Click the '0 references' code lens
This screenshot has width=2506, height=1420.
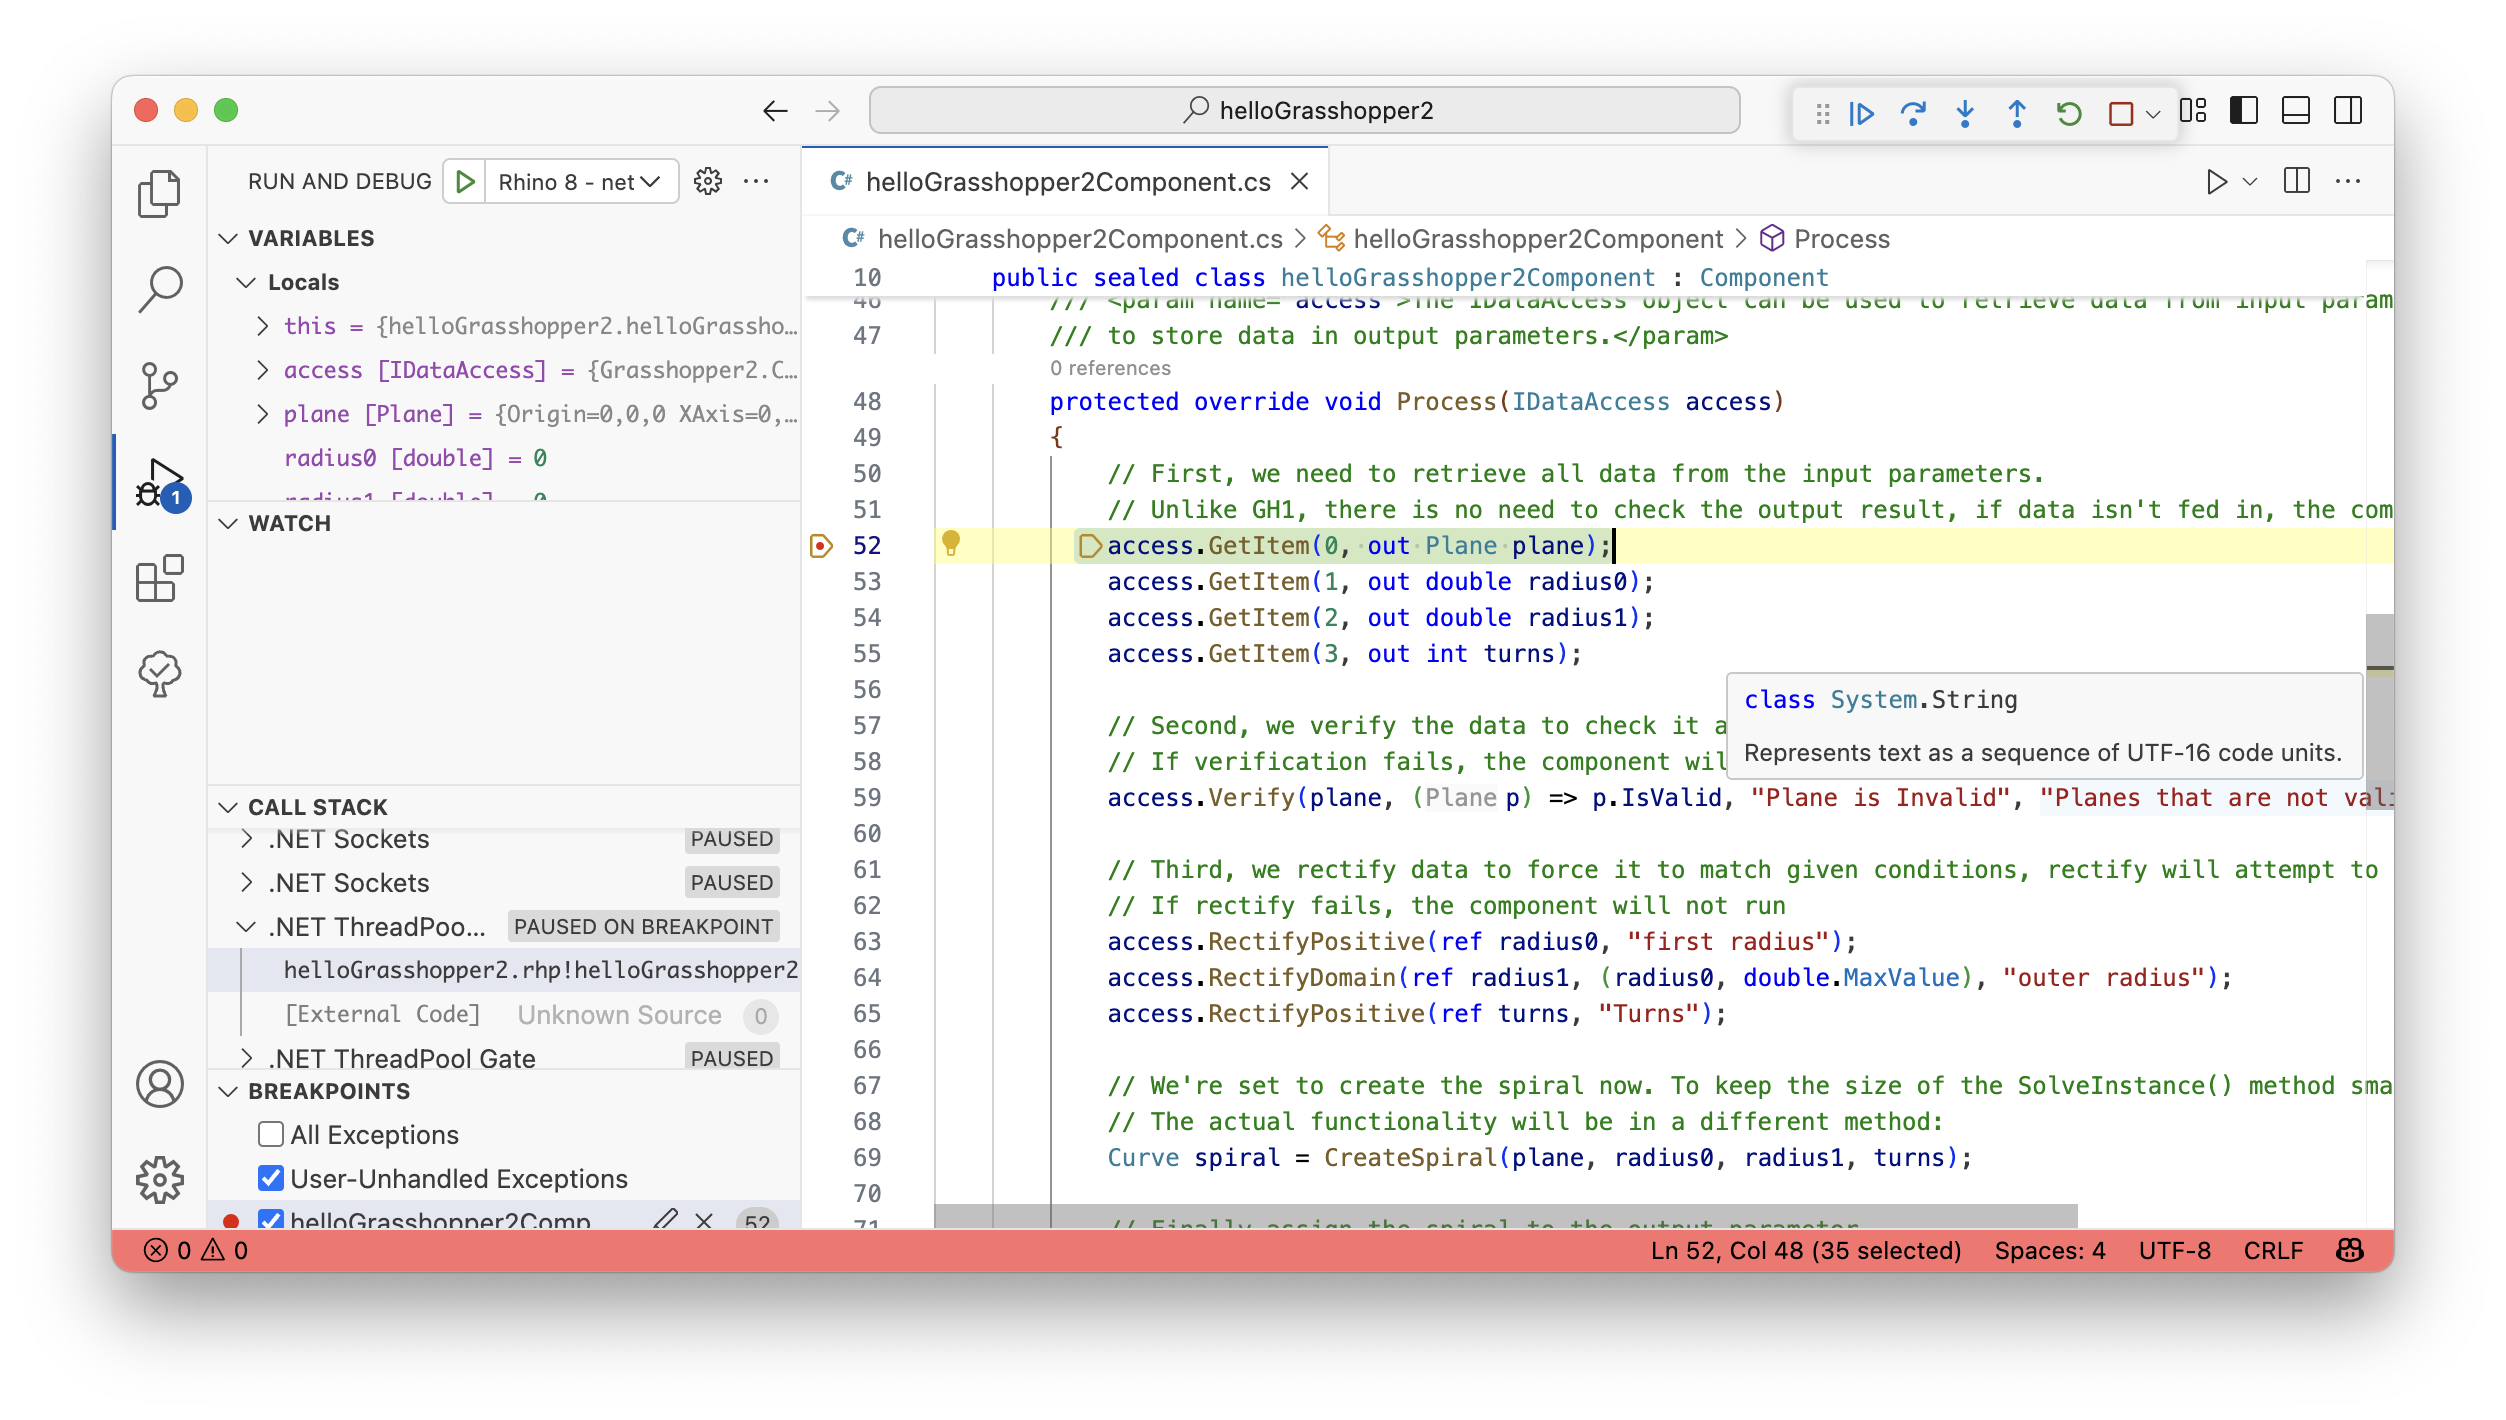1110,368
